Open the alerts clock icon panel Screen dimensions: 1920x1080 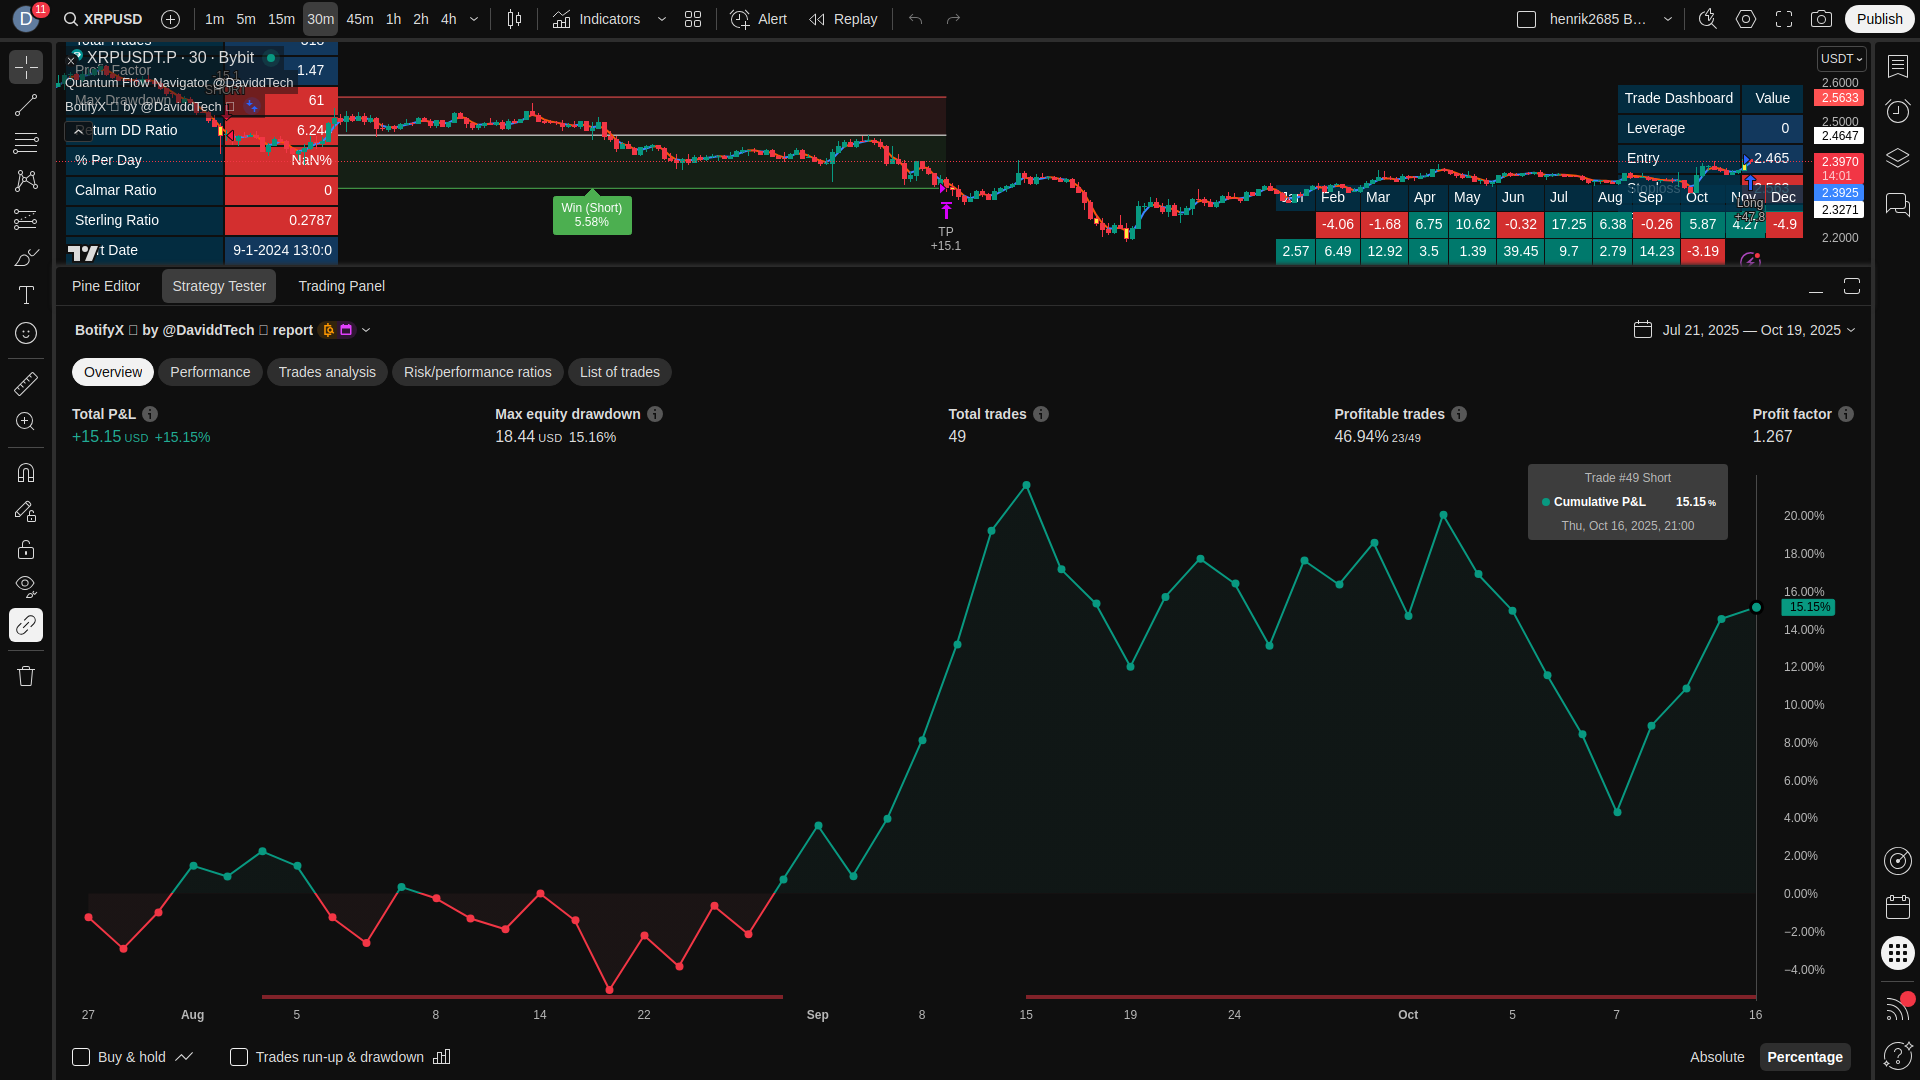1897,111
